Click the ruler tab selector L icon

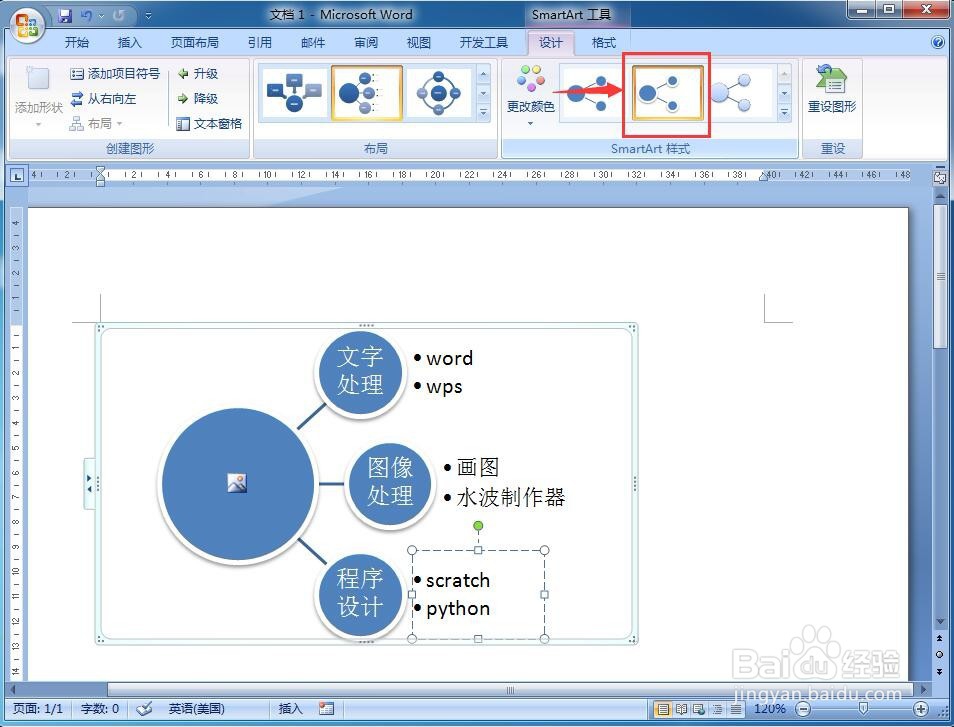click(16, 176)
